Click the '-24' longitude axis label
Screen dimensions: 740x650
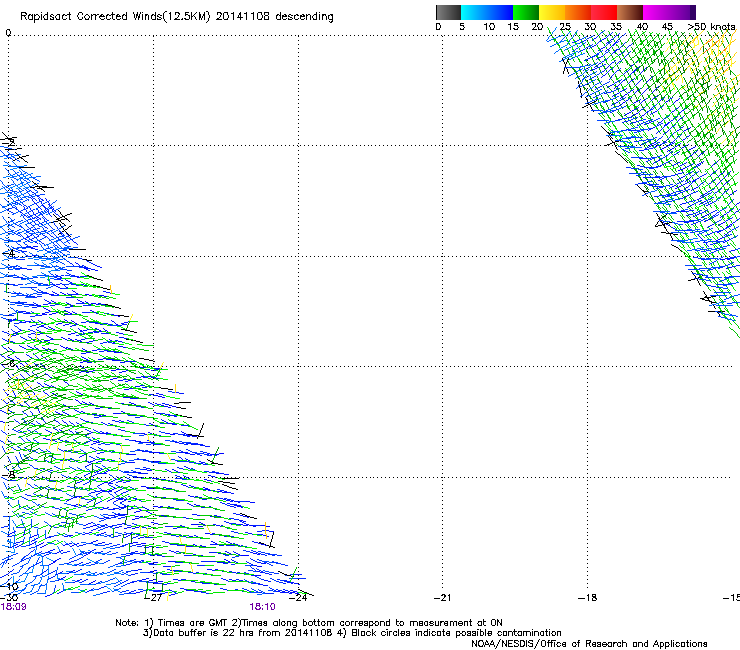point(299,598)
